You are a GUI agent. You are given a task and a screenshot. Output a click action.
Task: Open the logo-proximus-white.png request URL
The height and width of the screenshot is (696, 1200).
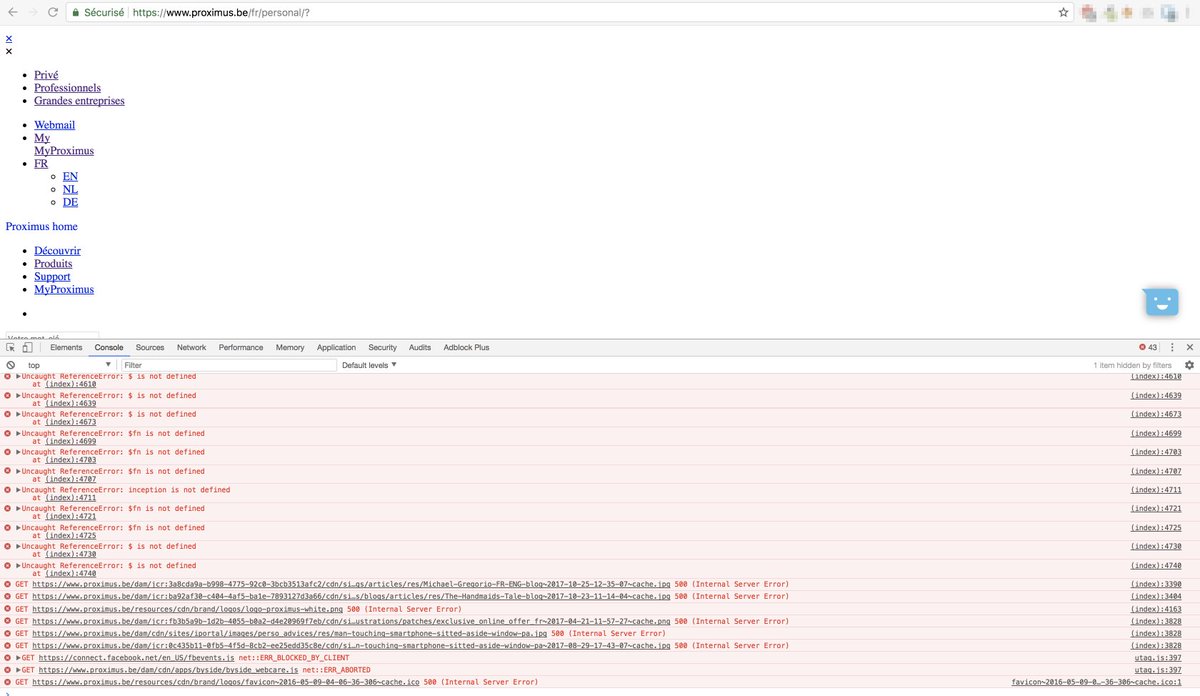tap(187, 609)
